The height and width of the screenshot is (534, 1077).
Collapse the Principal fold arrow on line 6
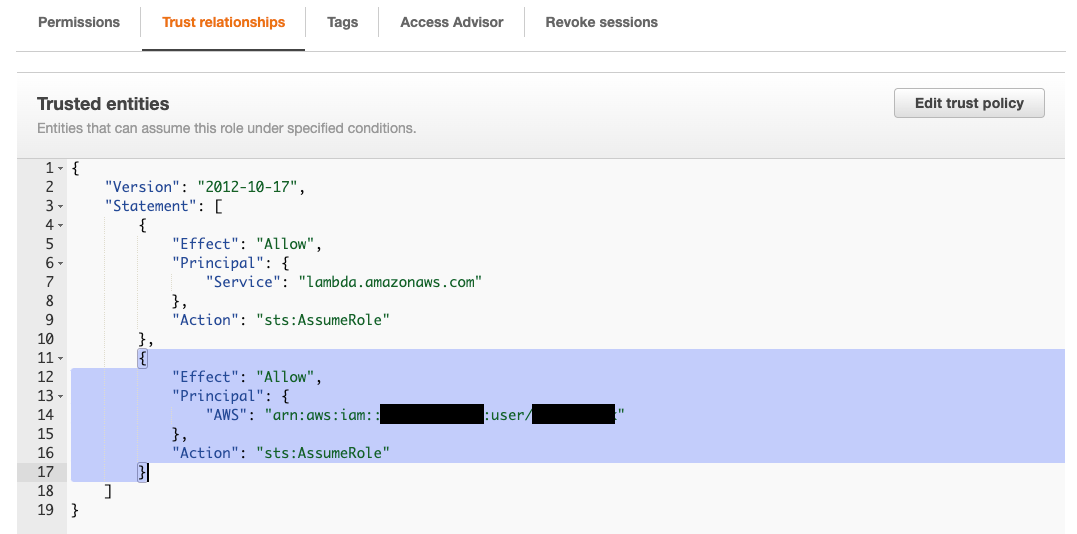(x=60, y=263)
